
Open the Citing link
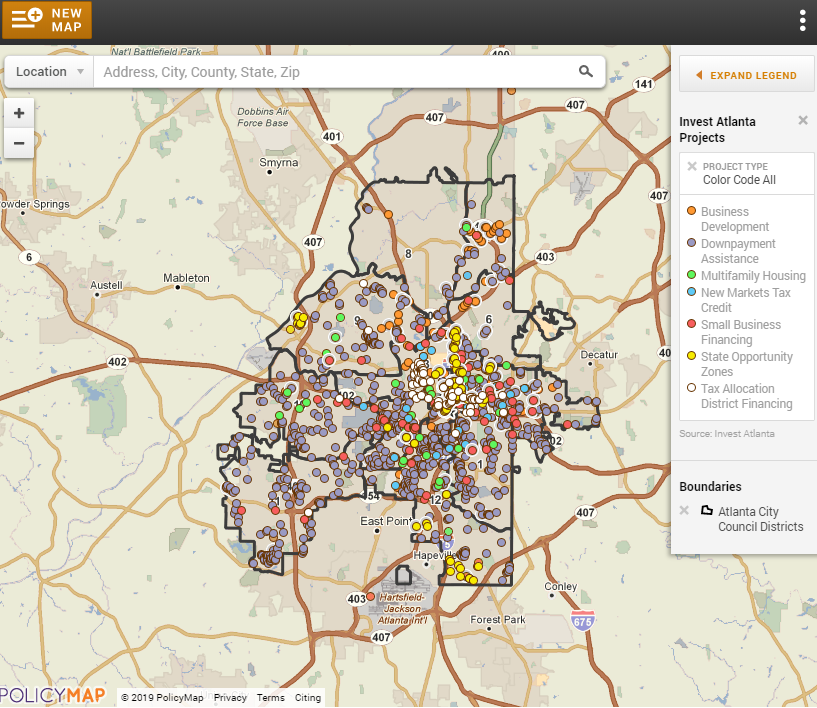(307, 698)
